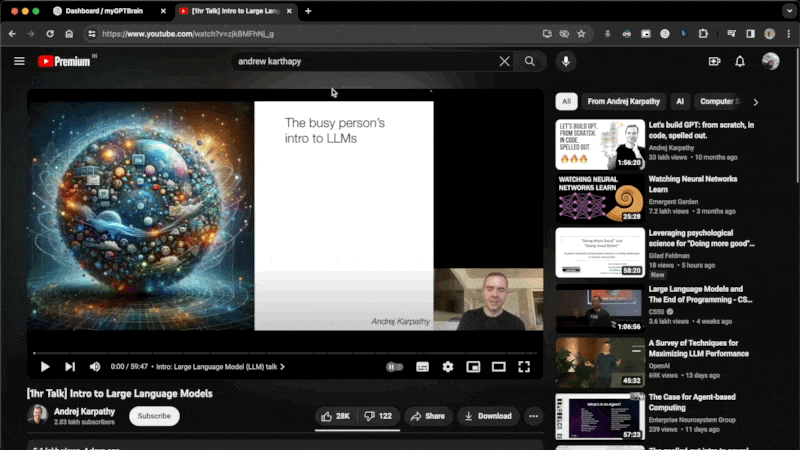Screen dimensions: 800x450
Task: Open the Create video icon
Action: point(714,61)
